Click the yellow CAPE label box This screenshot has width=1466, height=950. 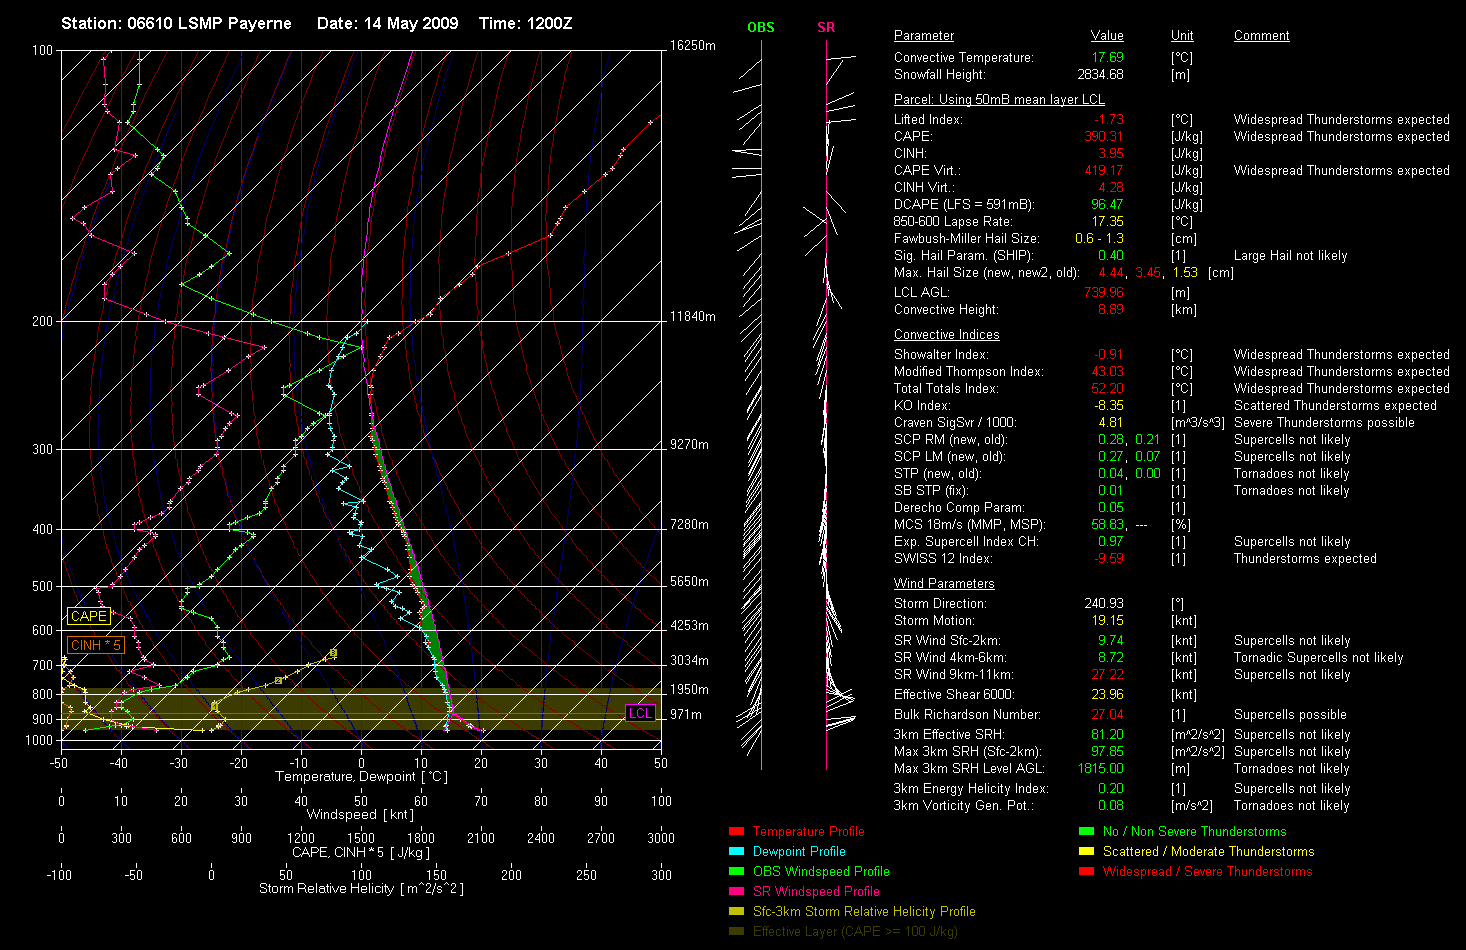(88, 617)
